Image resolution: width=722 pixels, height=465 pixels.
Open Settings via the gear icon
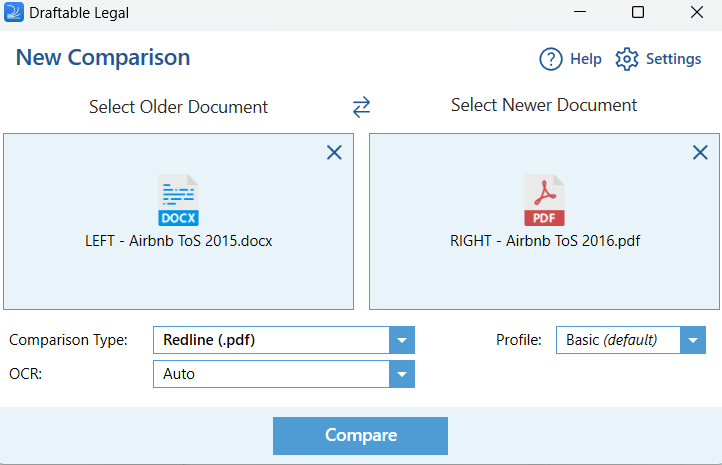pos(627,59)
